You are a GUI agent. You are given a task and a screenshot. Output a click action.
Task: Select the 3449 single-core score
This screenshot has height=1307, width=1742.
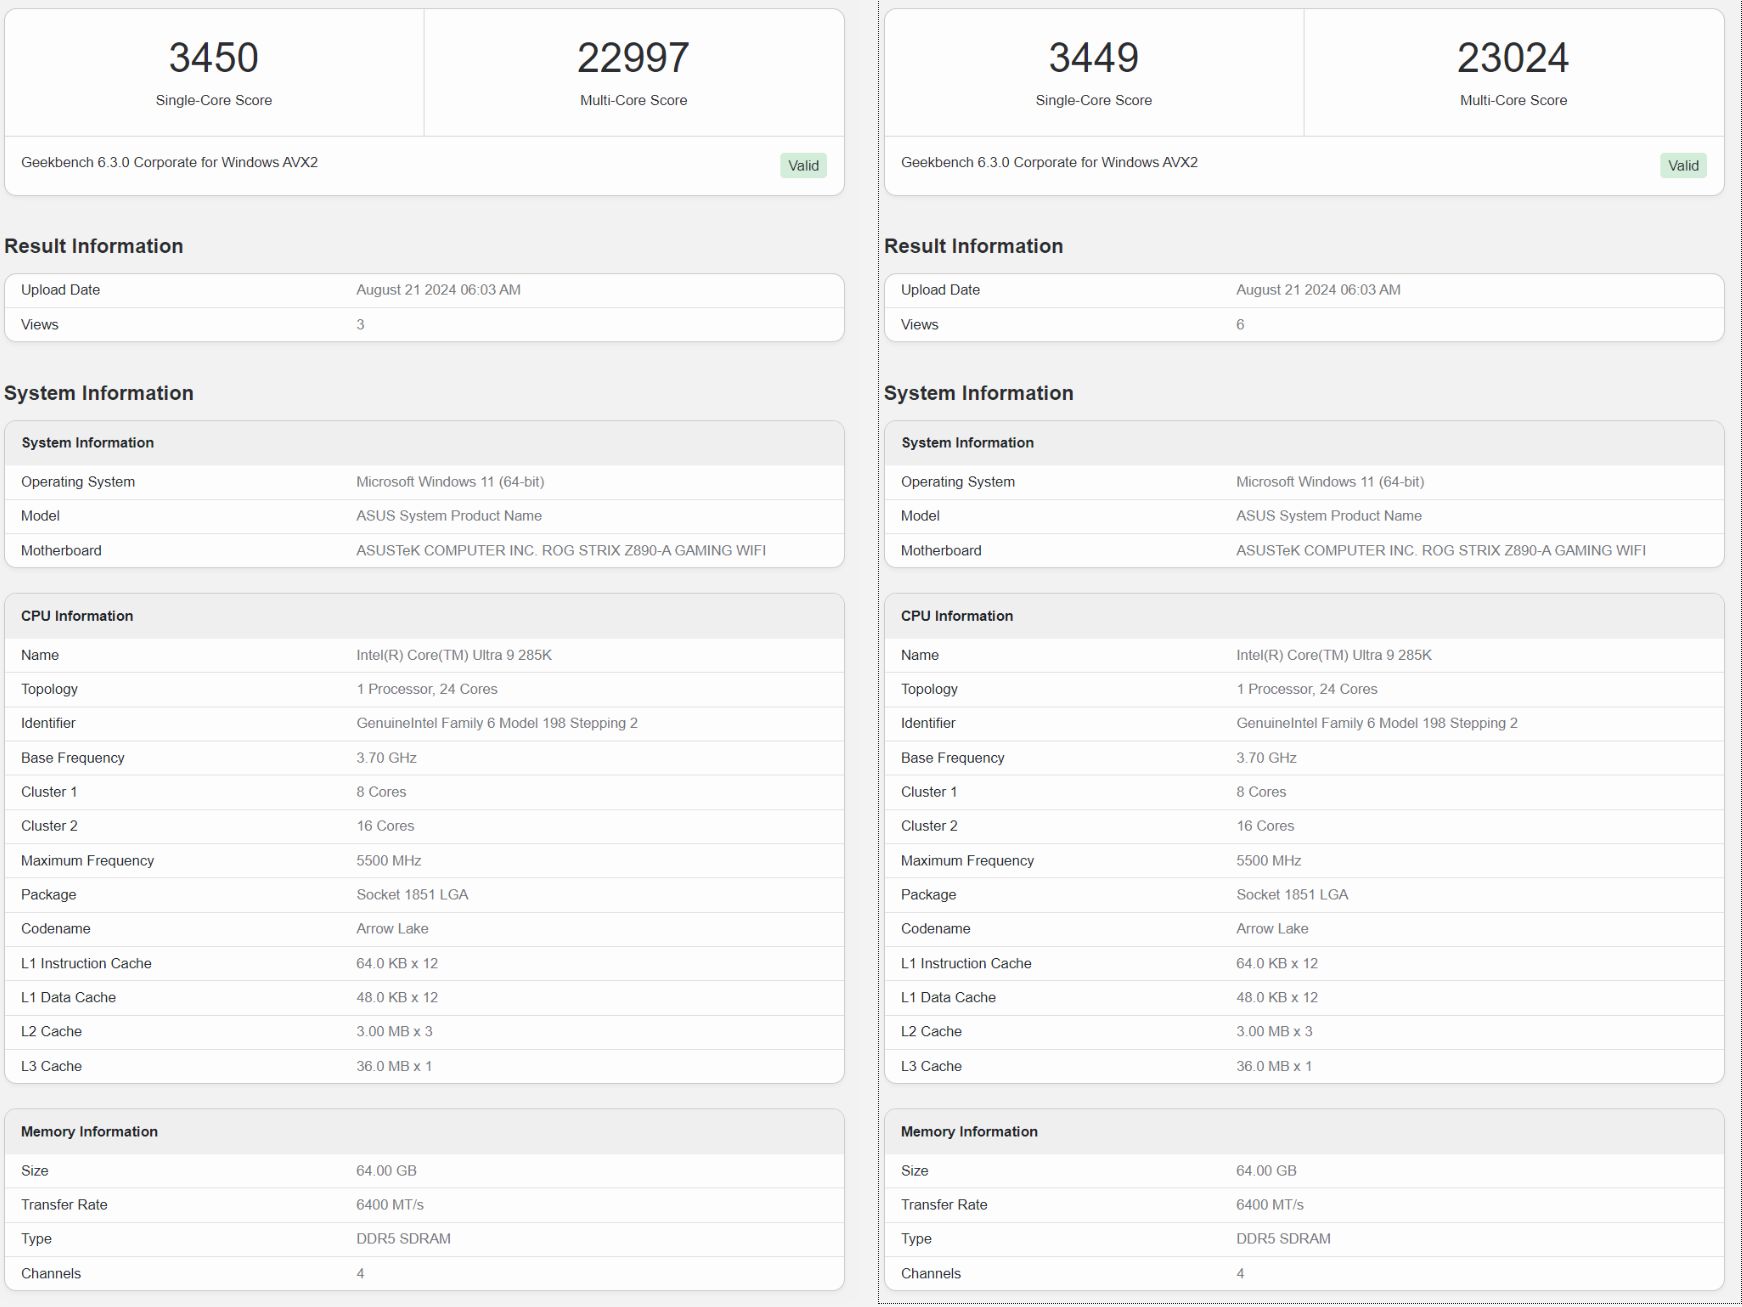coord(1094,58)
